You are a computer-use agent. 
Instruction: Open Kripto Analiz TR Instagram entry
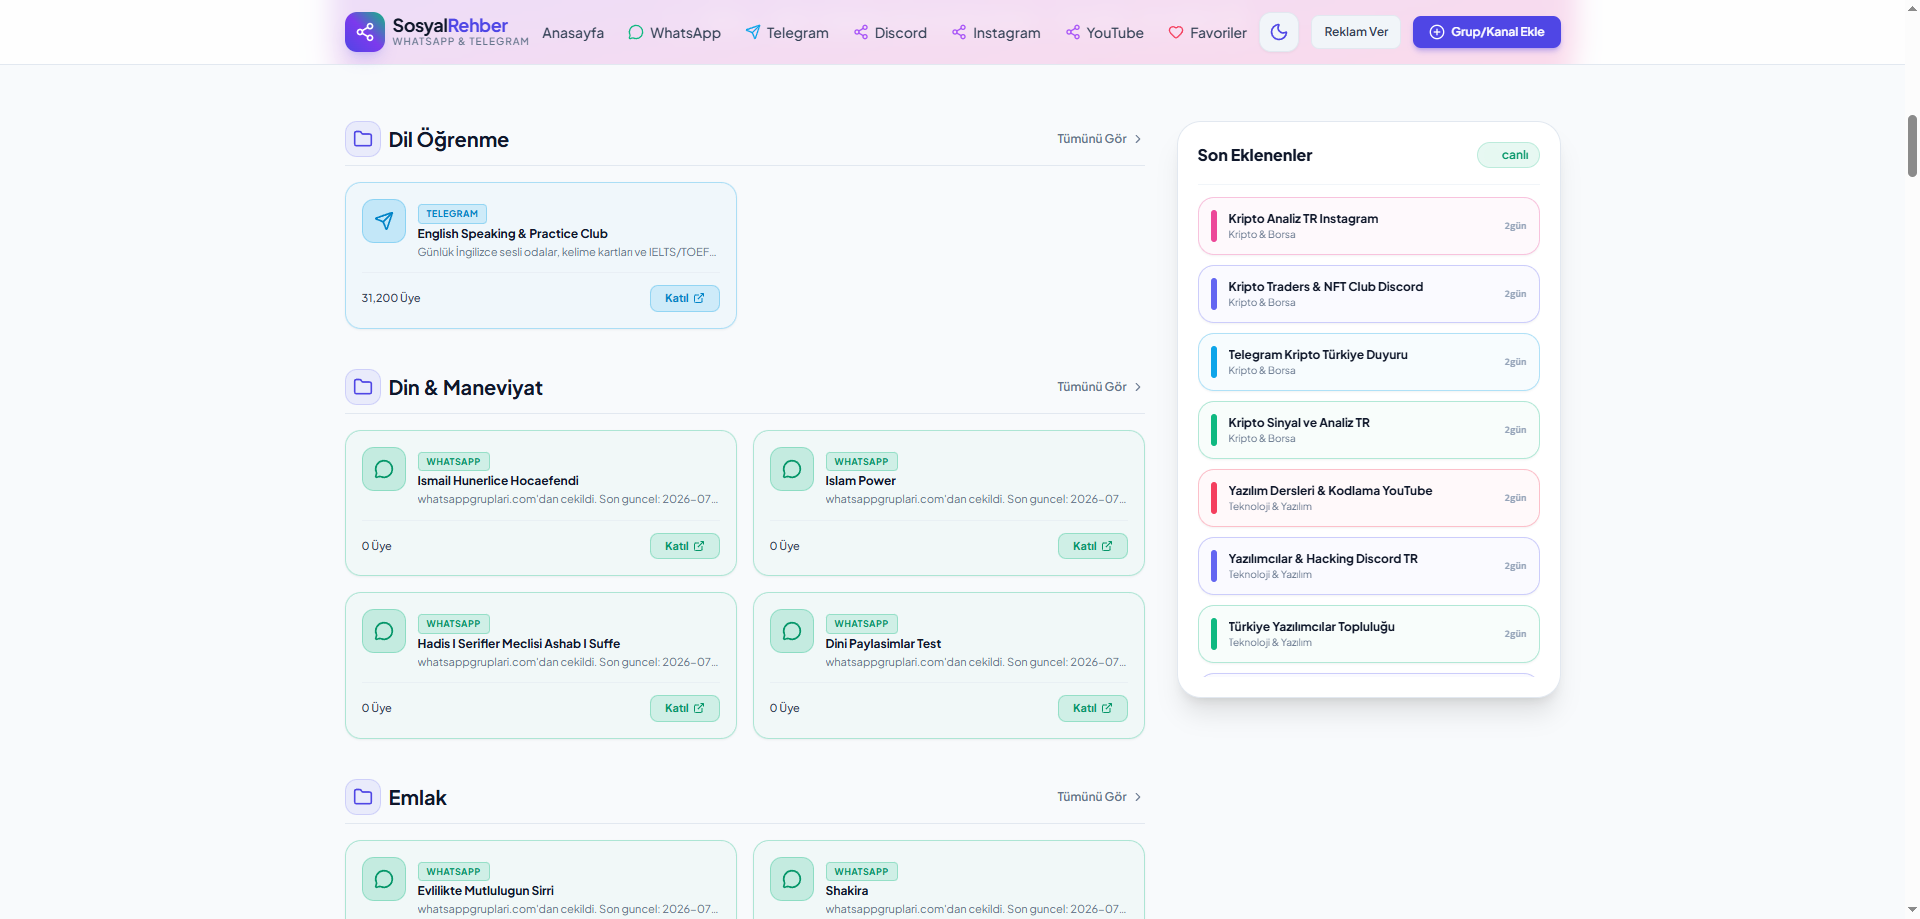point(1368,226)
